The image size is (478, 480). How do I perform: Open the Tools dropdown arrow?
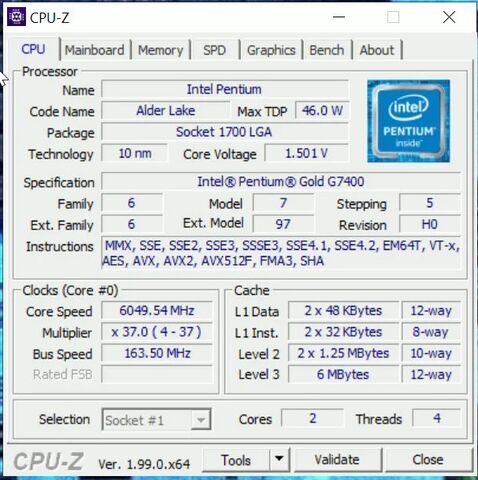click(x=279, y=459)
